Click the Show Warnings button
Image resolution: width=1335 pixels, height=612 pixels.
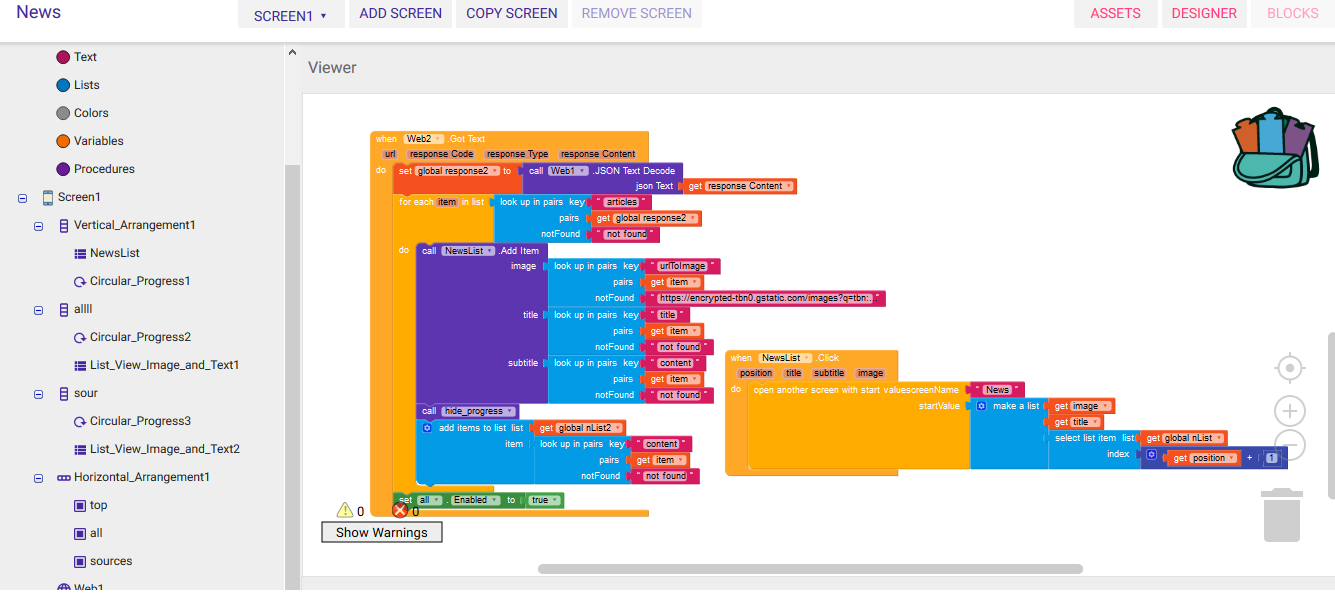point(381,532)
